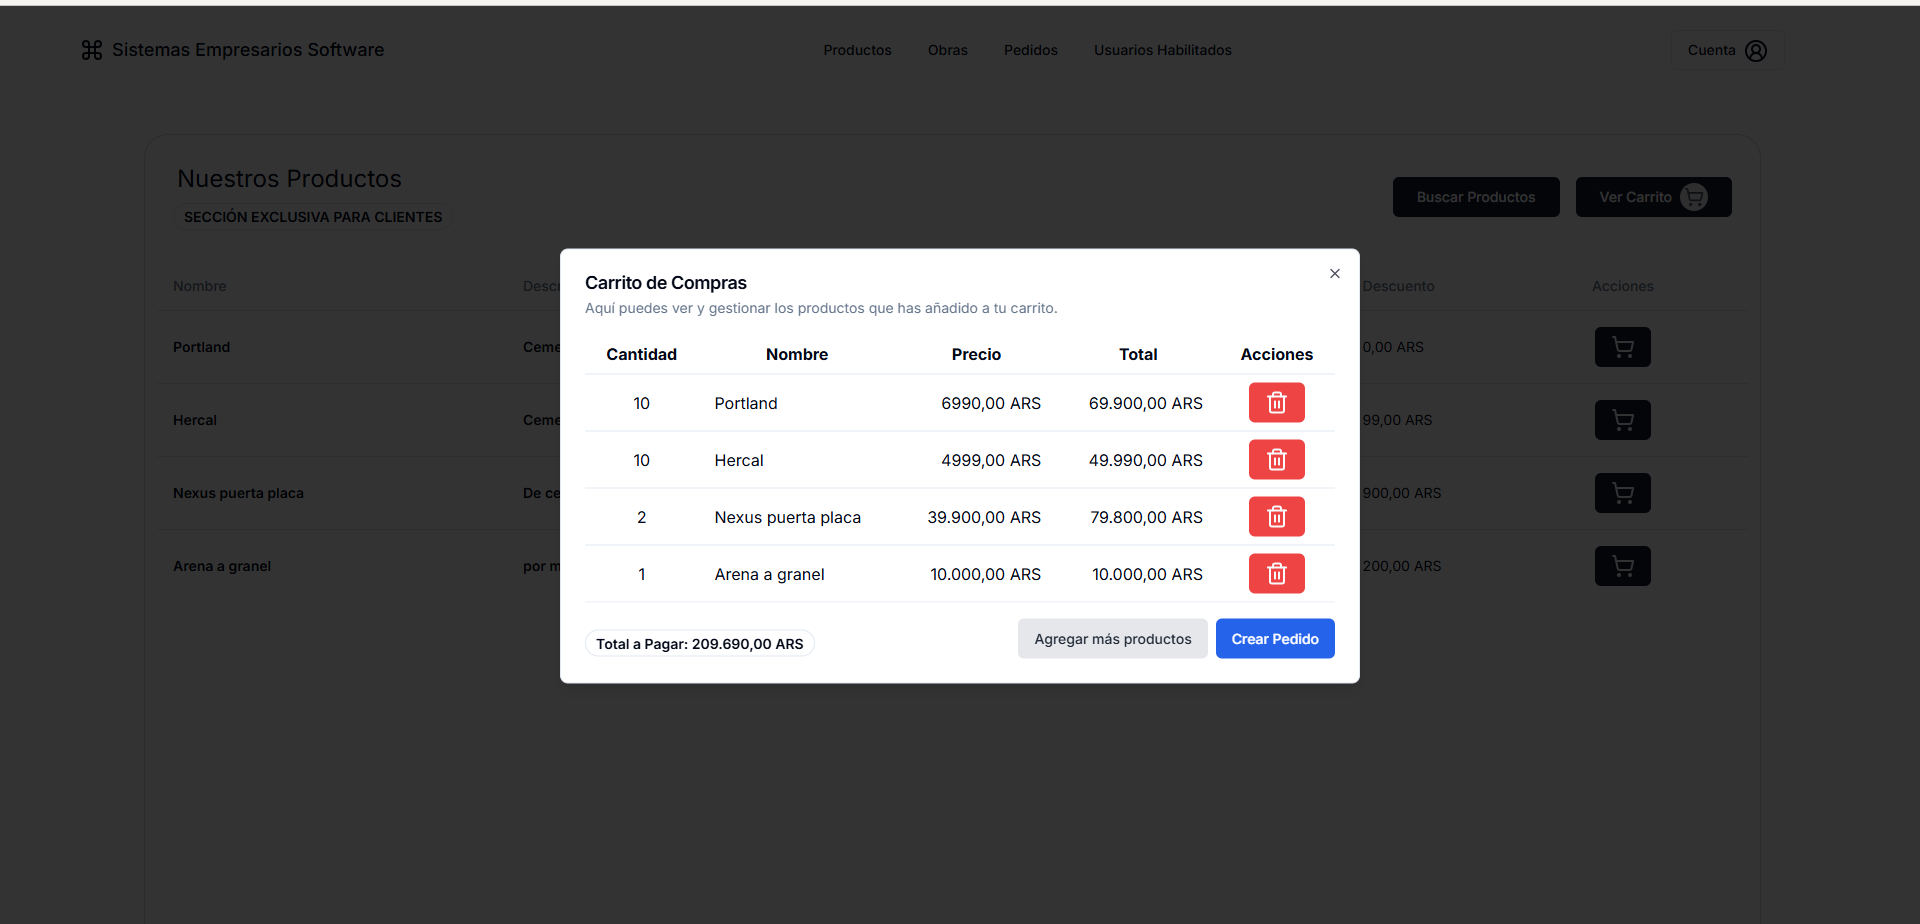Add Portland to cart via cart icon
This screenshot has height=924, width=1920.
pyautogui.click(x=1622, y=347)
